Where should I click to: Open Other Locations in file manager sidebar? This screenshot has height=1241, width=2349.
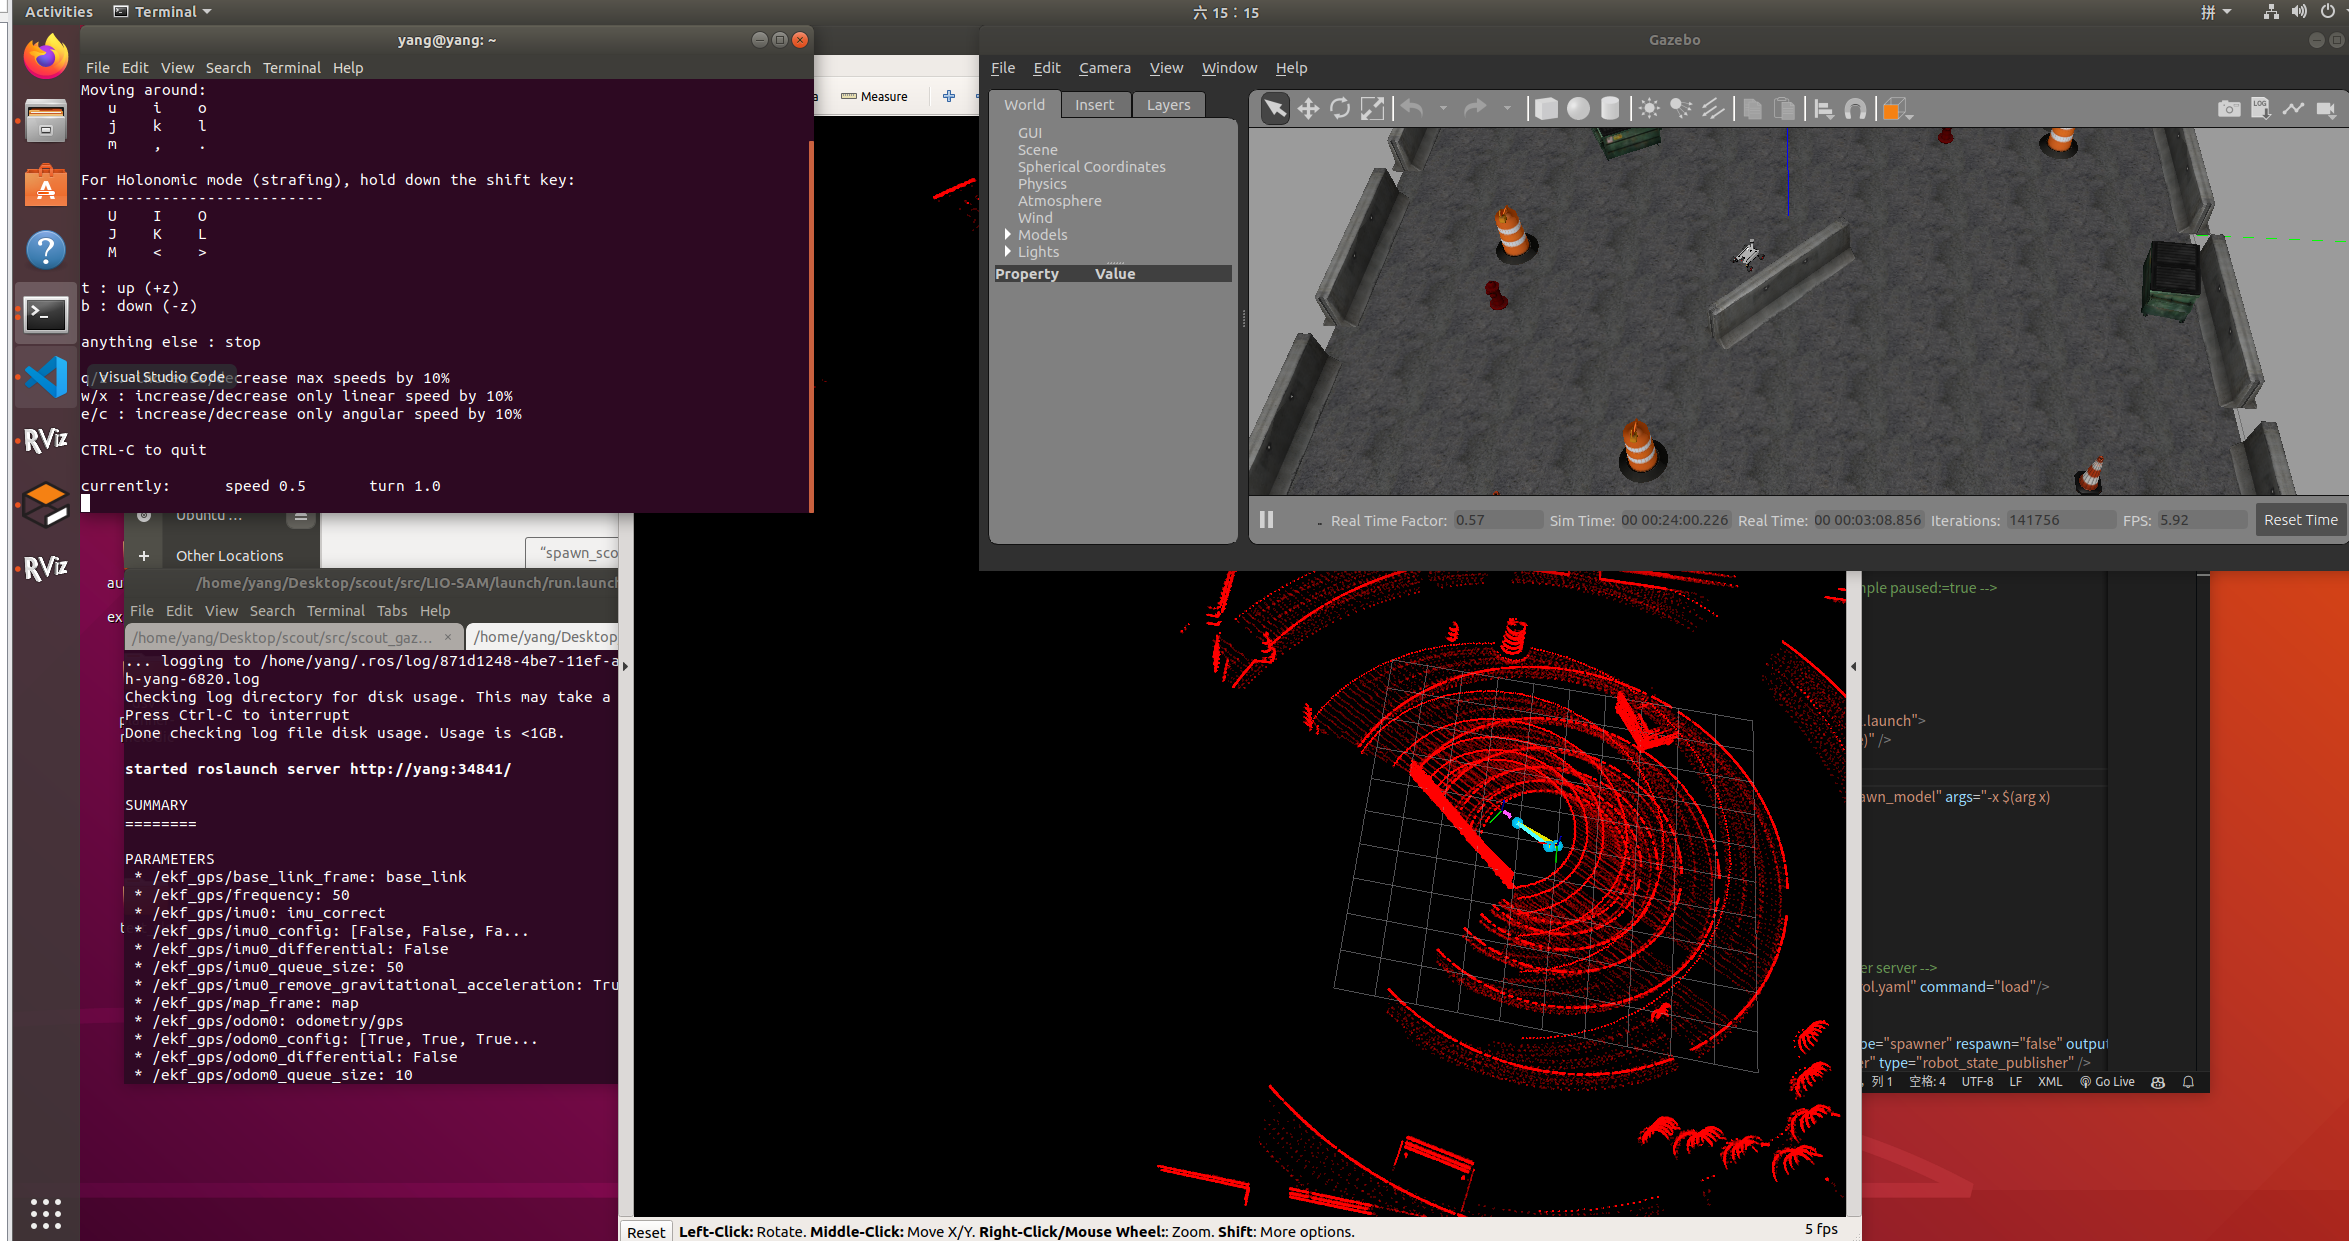point(229,556)
